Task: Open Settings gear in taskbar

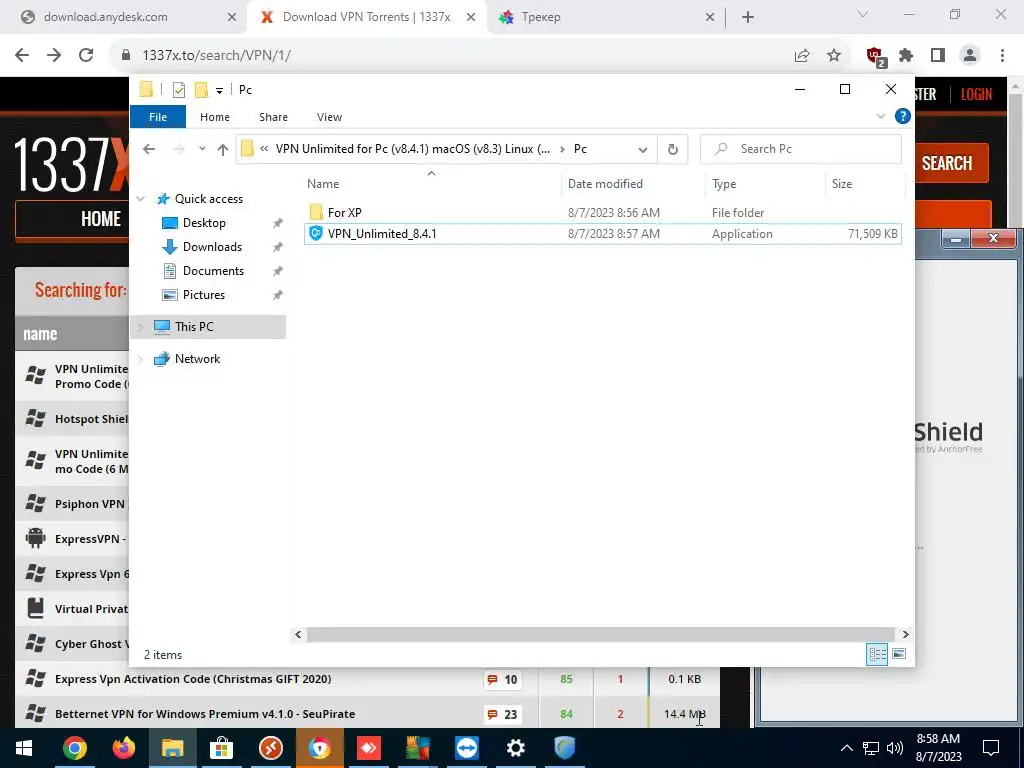Action: [x=515, y=748]
